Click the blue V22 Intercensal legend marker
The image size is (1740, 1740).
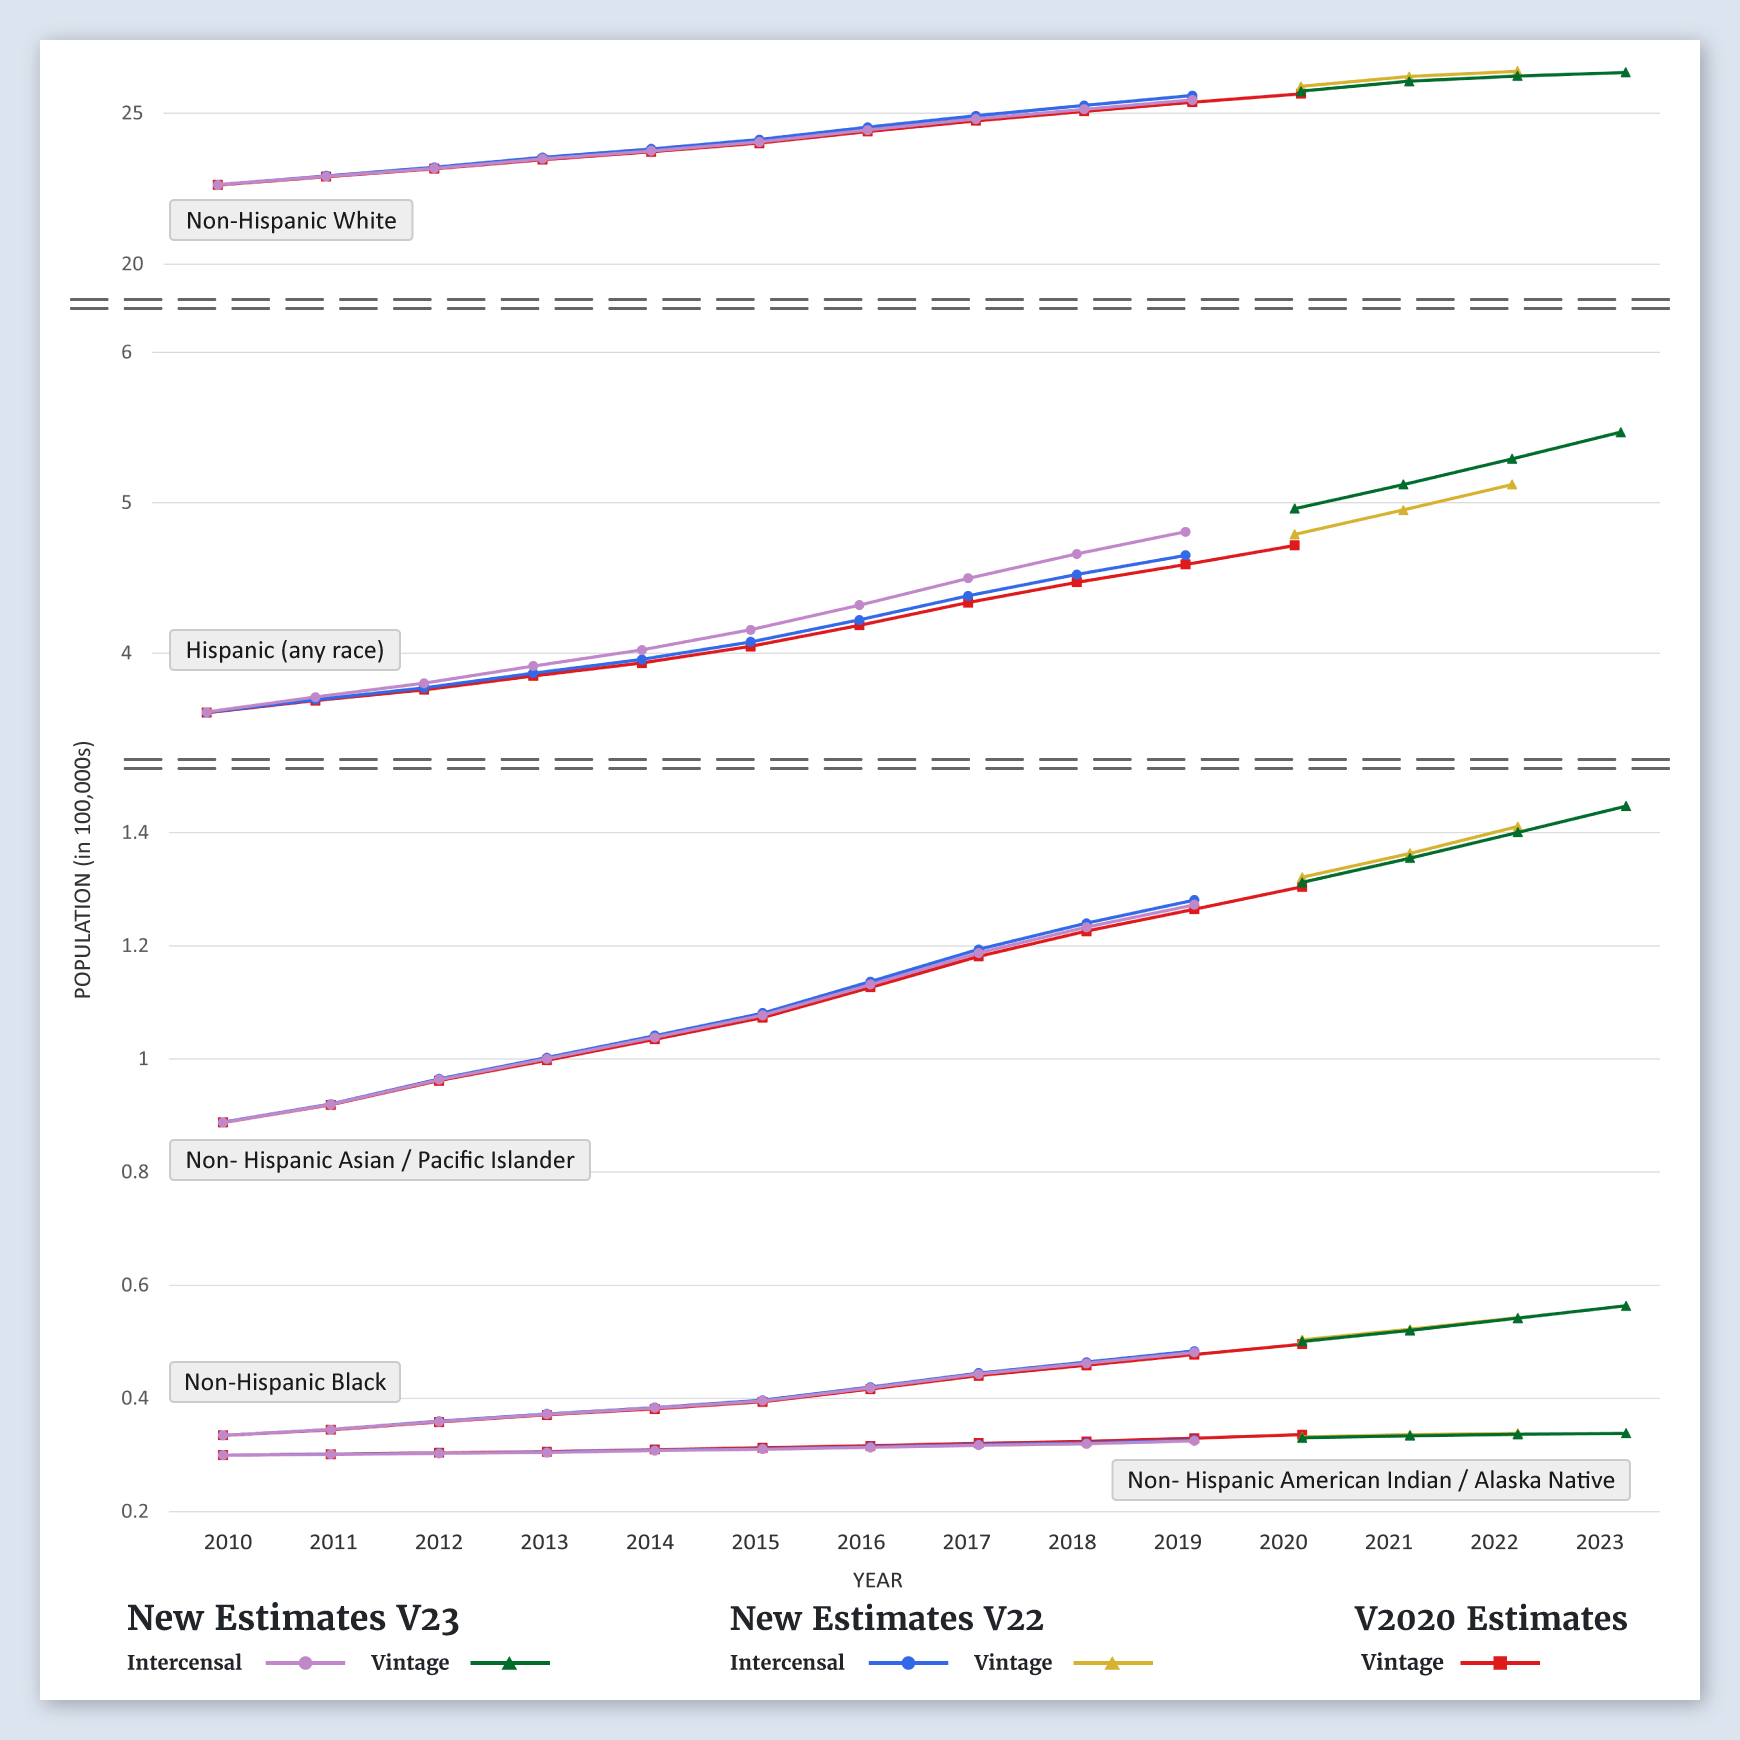click(908, 1663)
